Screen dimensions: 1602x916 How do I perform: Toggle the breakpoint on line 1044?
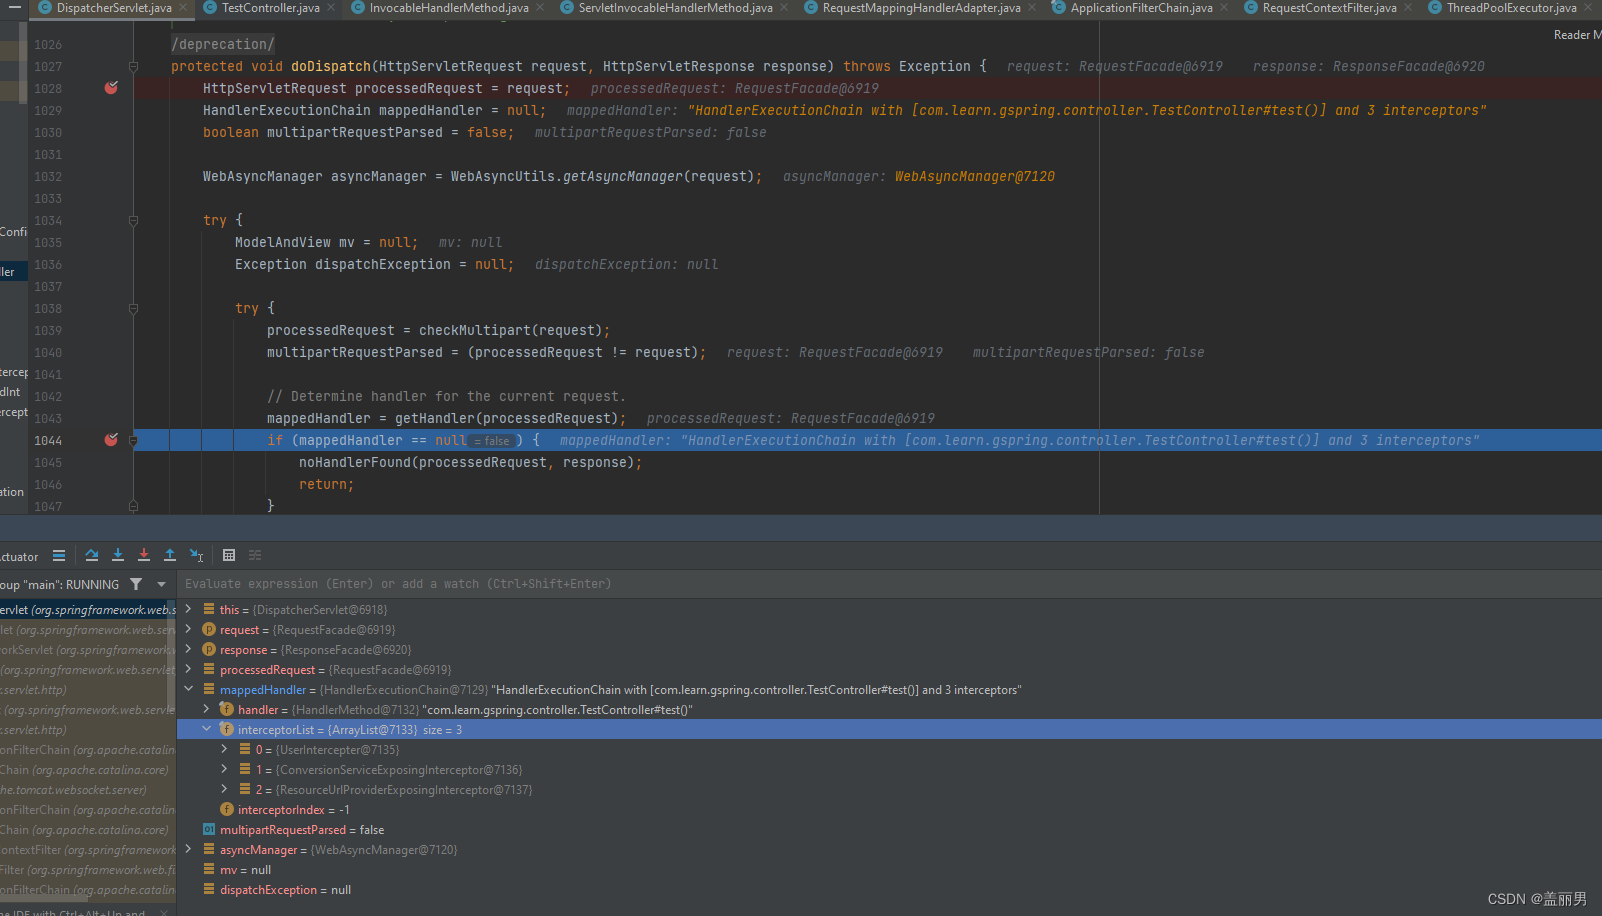point(111,440)
